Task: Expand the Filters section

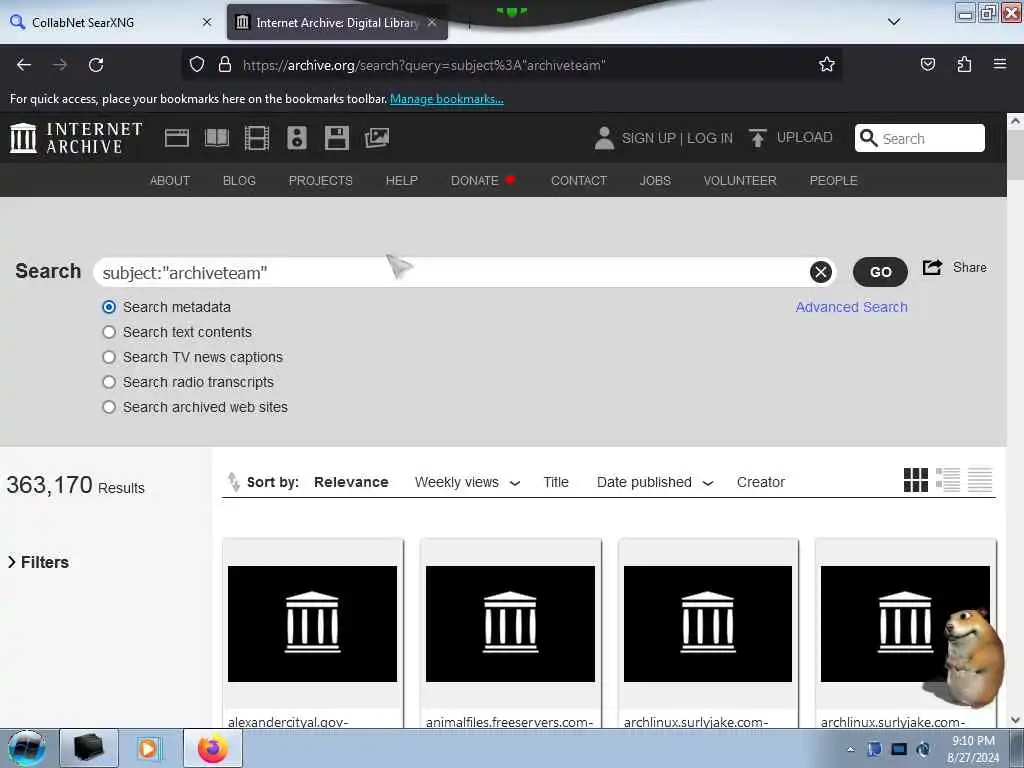Action: [39, 562]
